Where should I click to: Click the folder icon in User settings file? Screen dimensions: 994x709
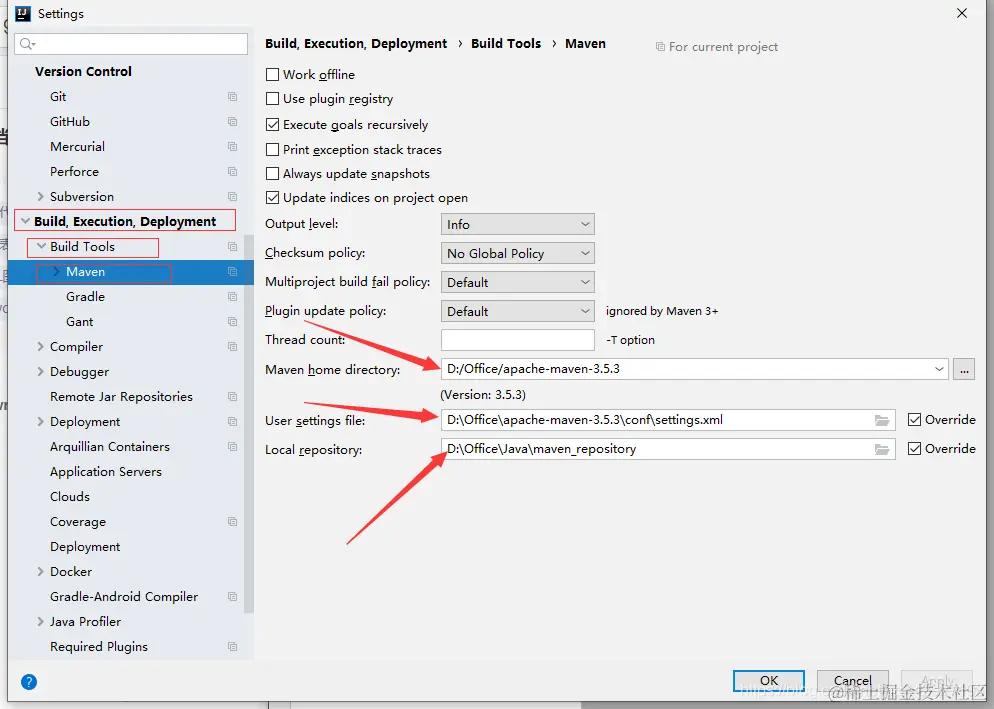tap(882, 420)
